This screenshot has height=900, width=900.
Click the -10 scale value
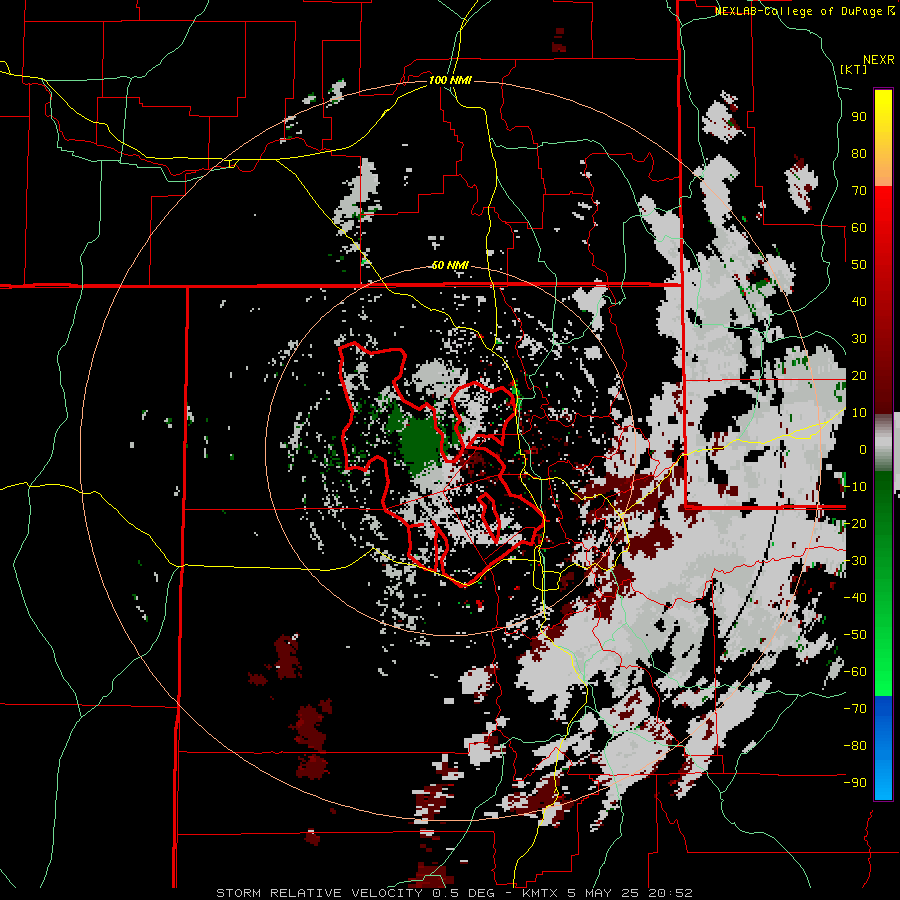click(855, 487)
